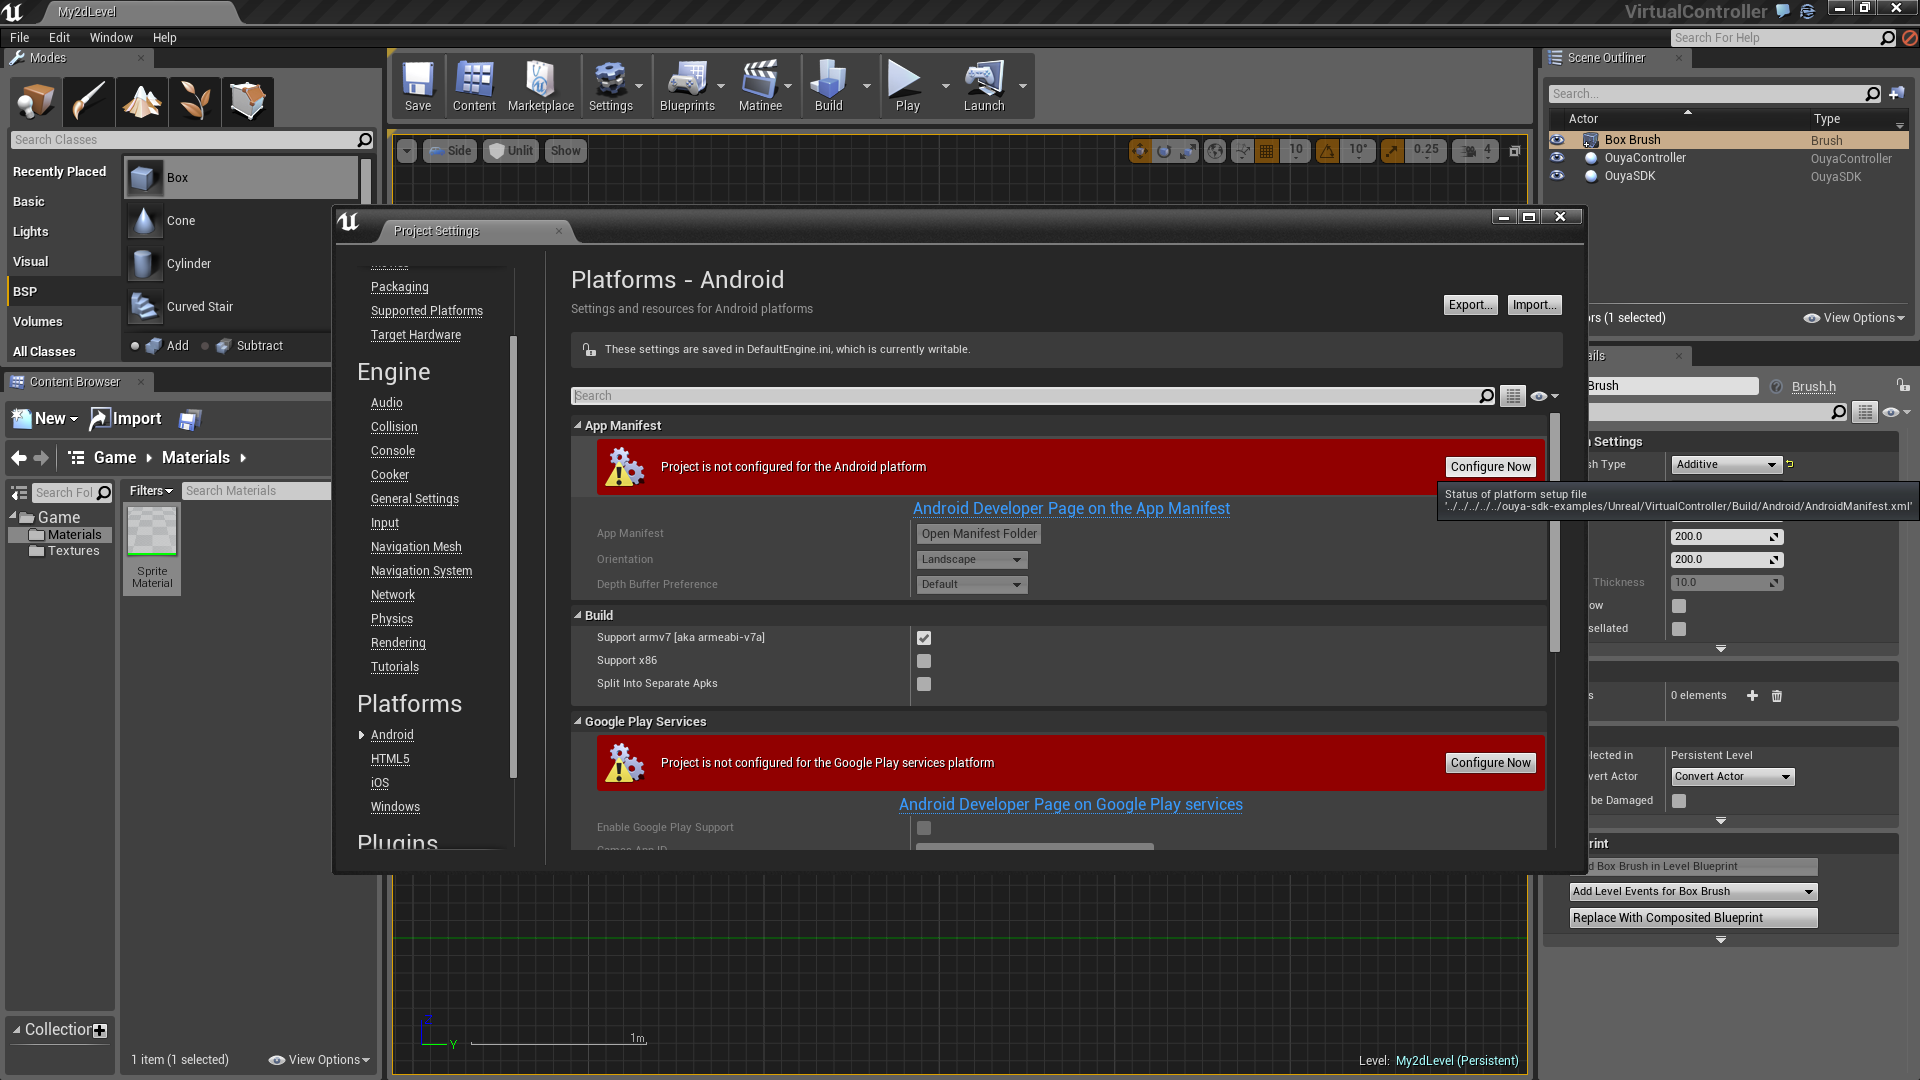Enable Split Into Separate Apks

coord(924,684)
